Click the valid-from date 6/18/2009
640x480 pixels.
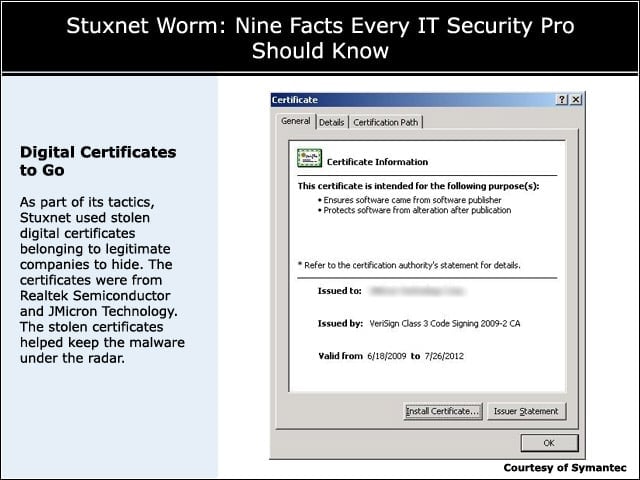click(387, 356)
